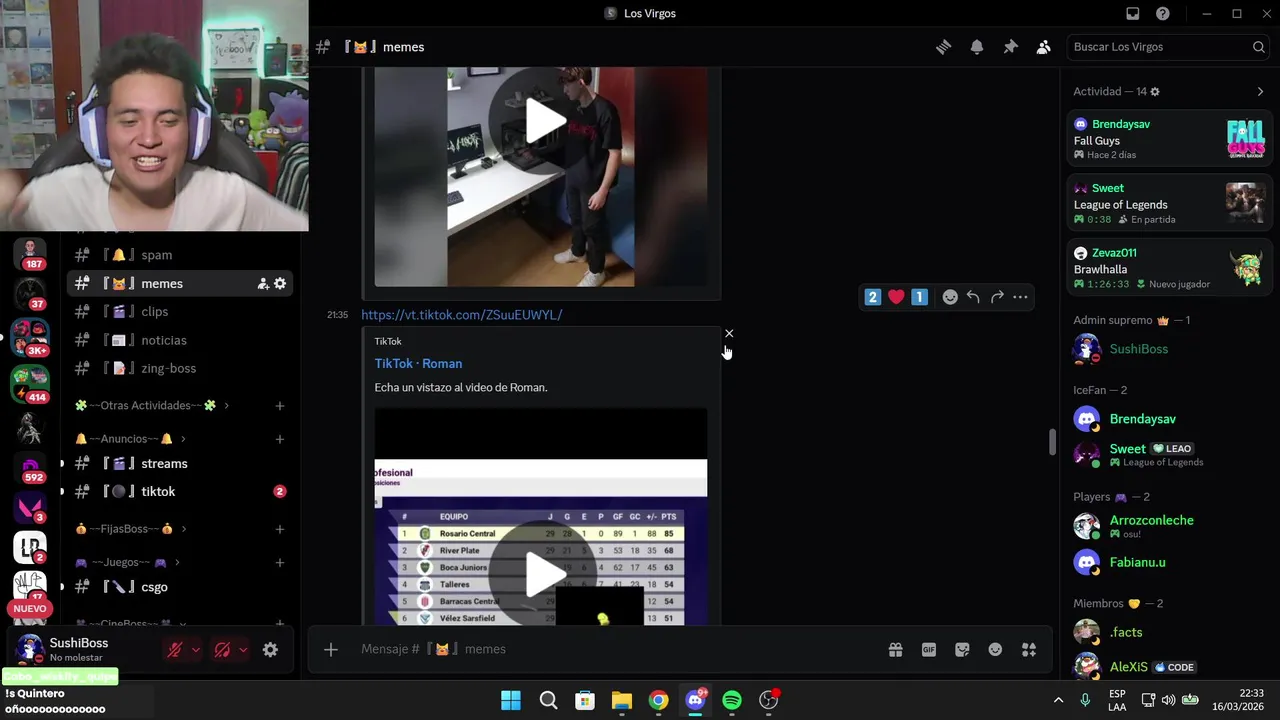Image resolution: width=1280 pixels, height=720 pixels.
Task: Open headphone output options arrow
Action: pyautogui.click(x=243, y=650)
